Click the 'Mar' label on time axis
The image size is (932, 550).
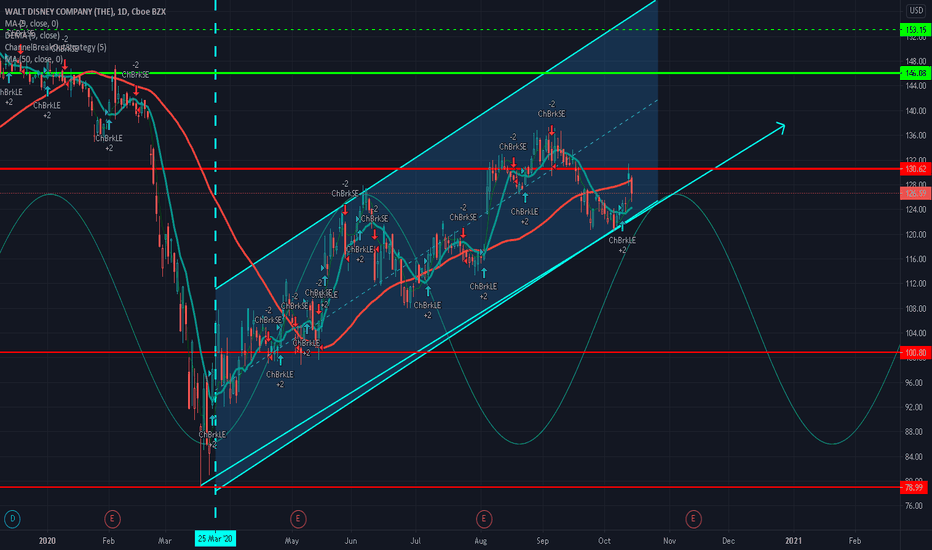(165, 540)
